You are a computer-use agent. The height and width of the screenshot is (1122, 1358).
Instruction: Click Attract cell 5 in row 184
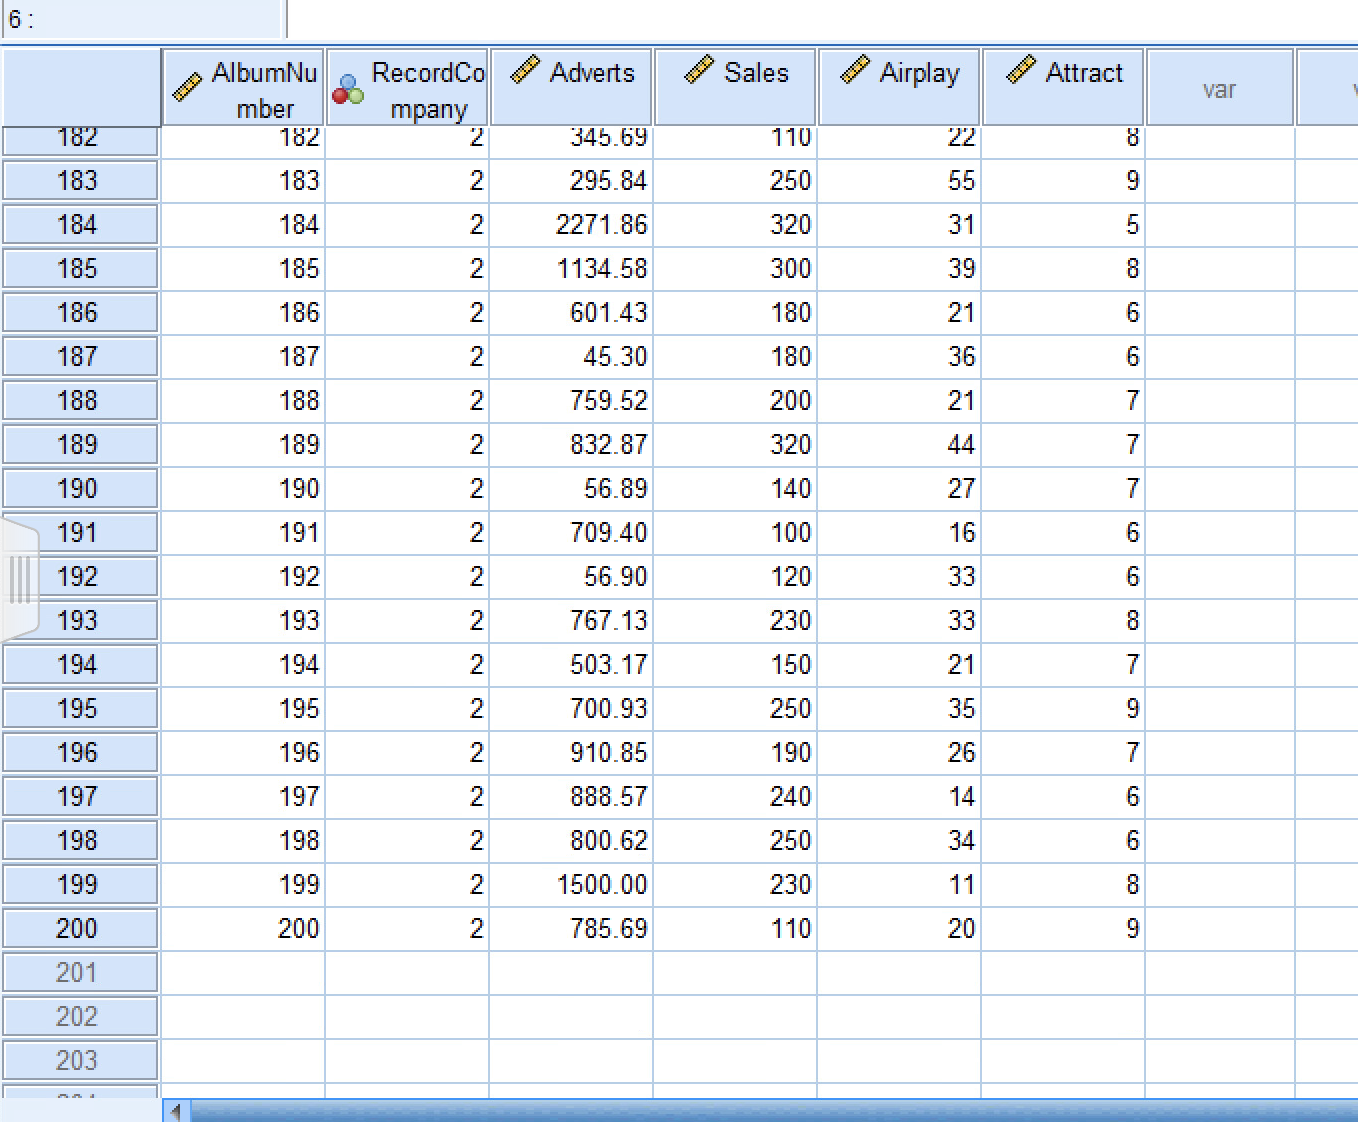1063,225
